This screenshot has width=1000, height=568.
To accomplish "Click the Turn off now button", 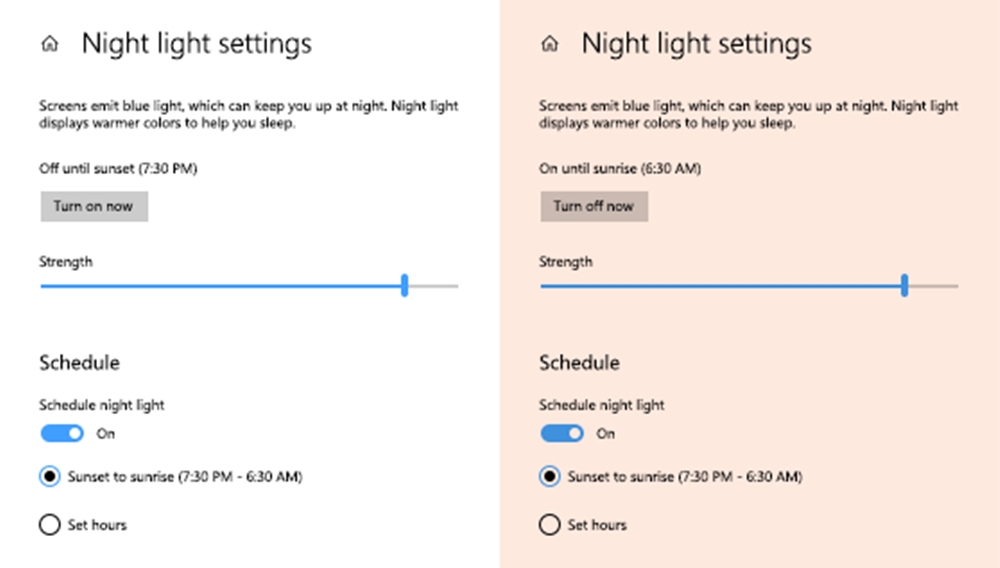I will 594,207.
